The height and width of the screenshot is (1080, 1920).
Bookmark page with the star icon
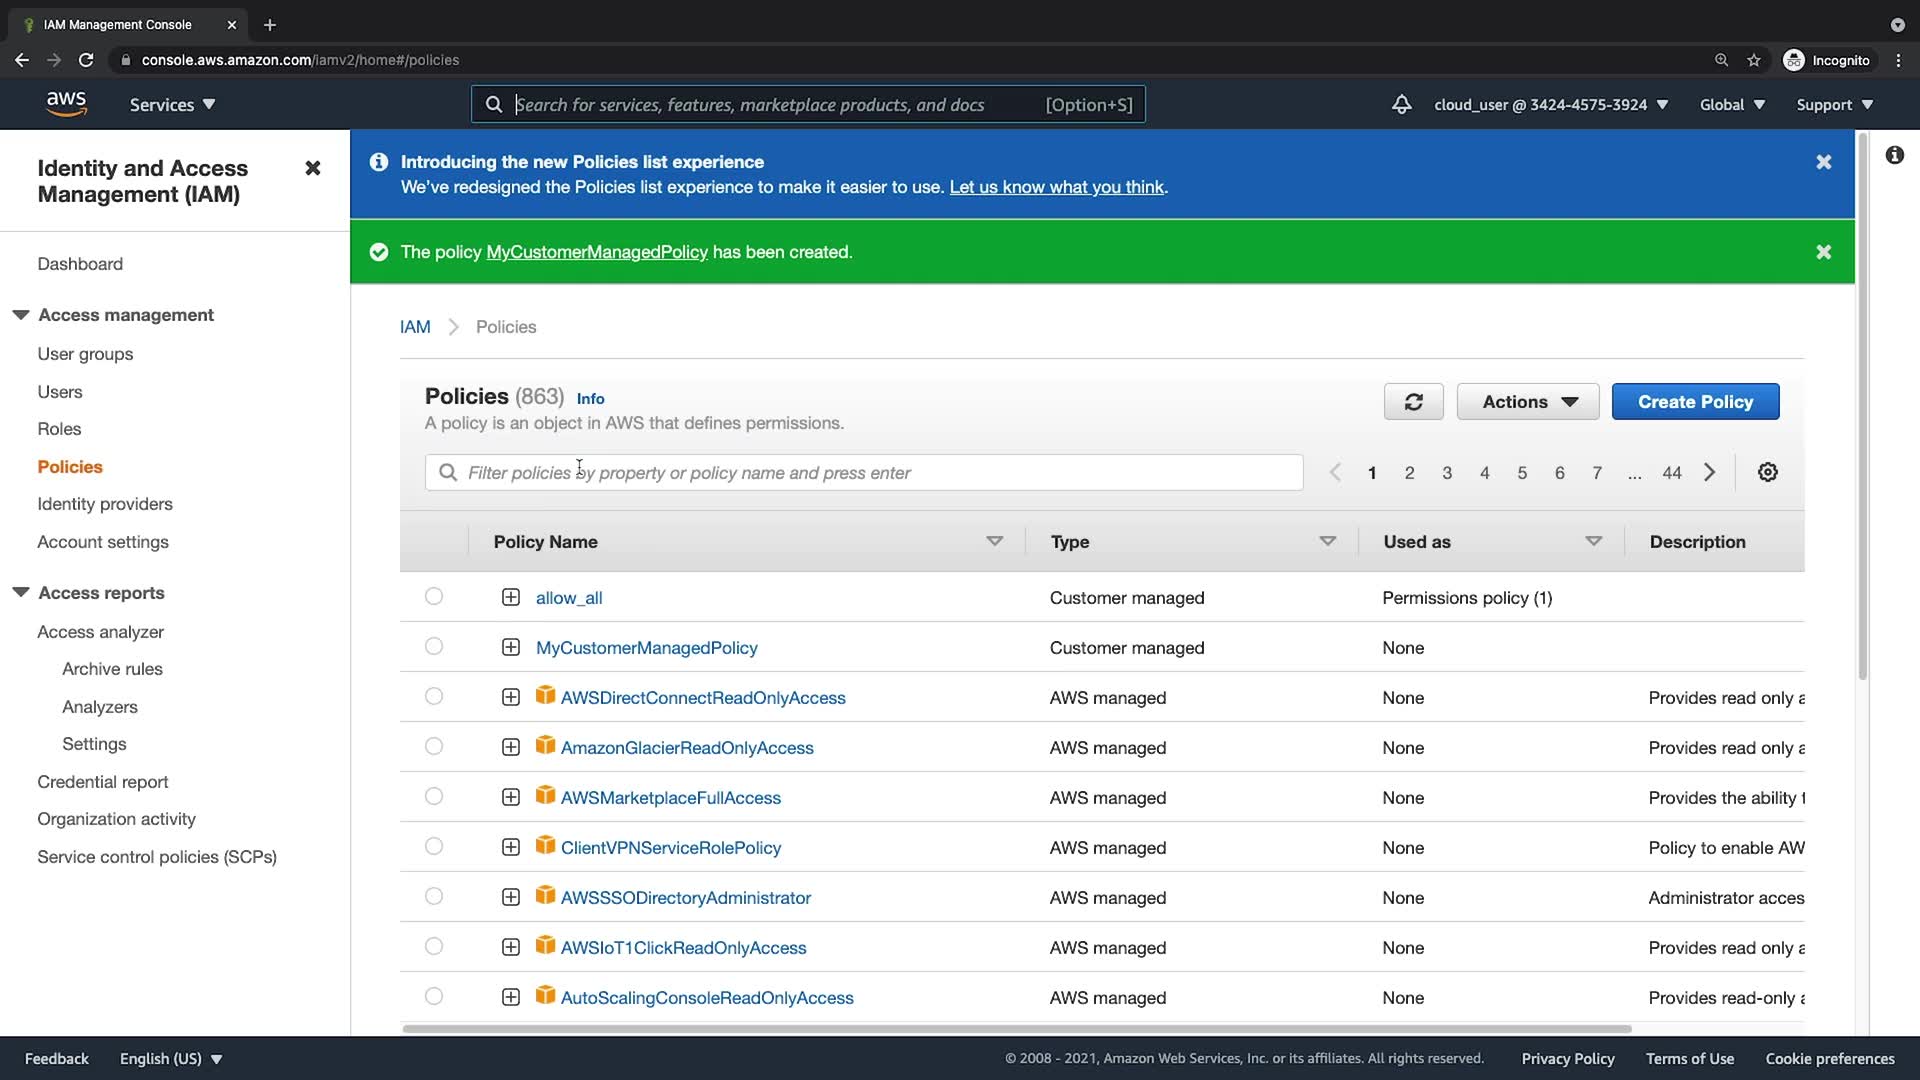1753,60
